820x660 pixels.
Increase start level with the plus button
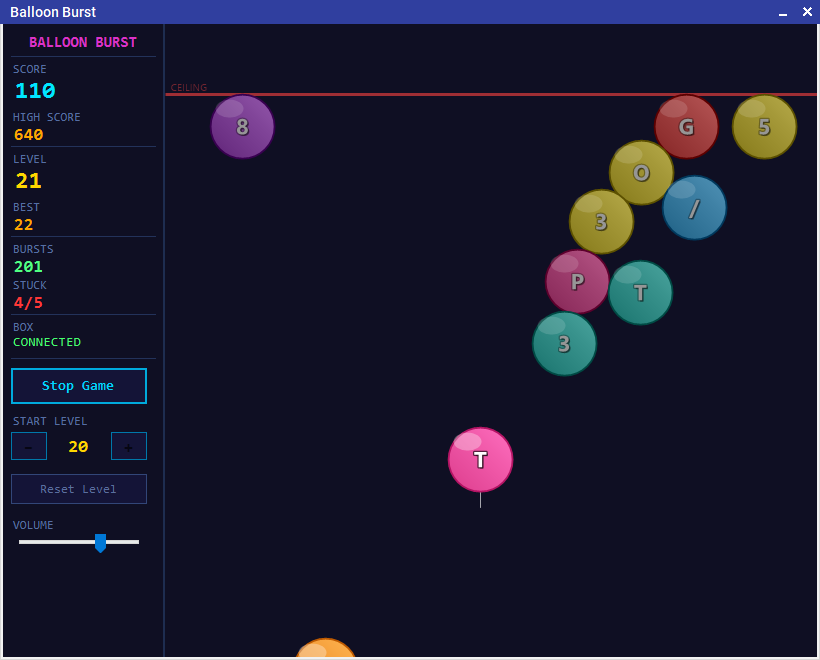129,446
